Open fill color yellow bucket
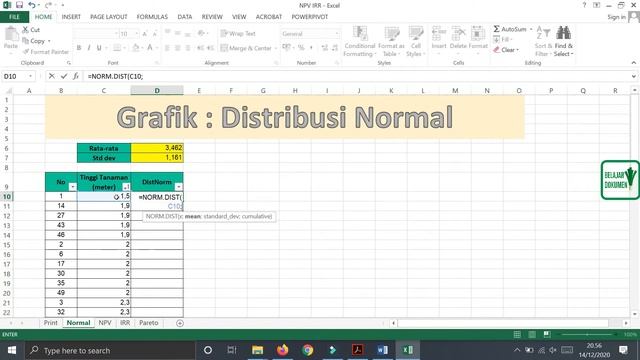This screenshot has height=360, width=640. click(136, 48)
